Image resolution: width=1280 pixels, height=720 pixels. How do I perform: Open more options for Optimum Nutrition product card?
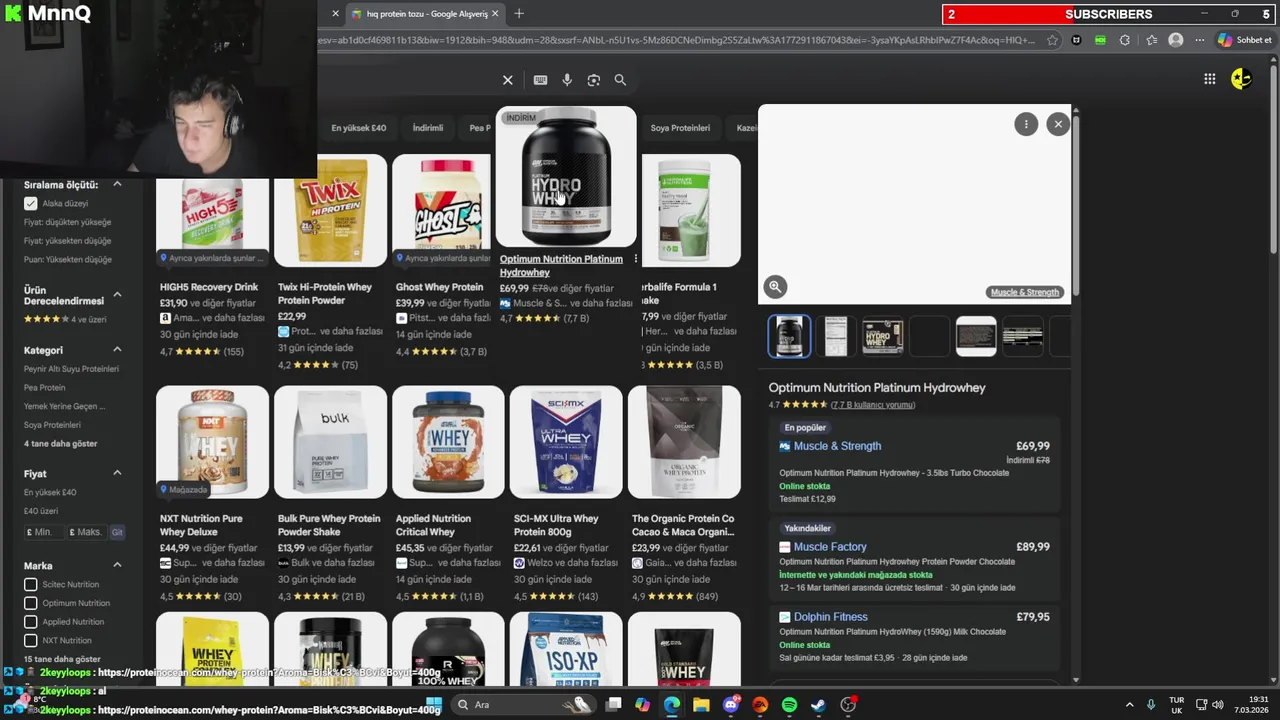(635, 259)
